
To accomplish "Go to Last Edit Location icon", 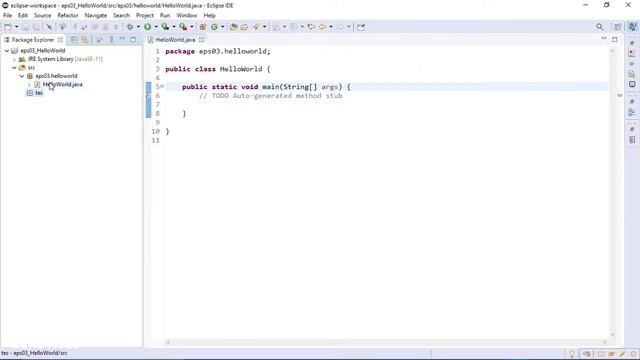I will point(311,27).
